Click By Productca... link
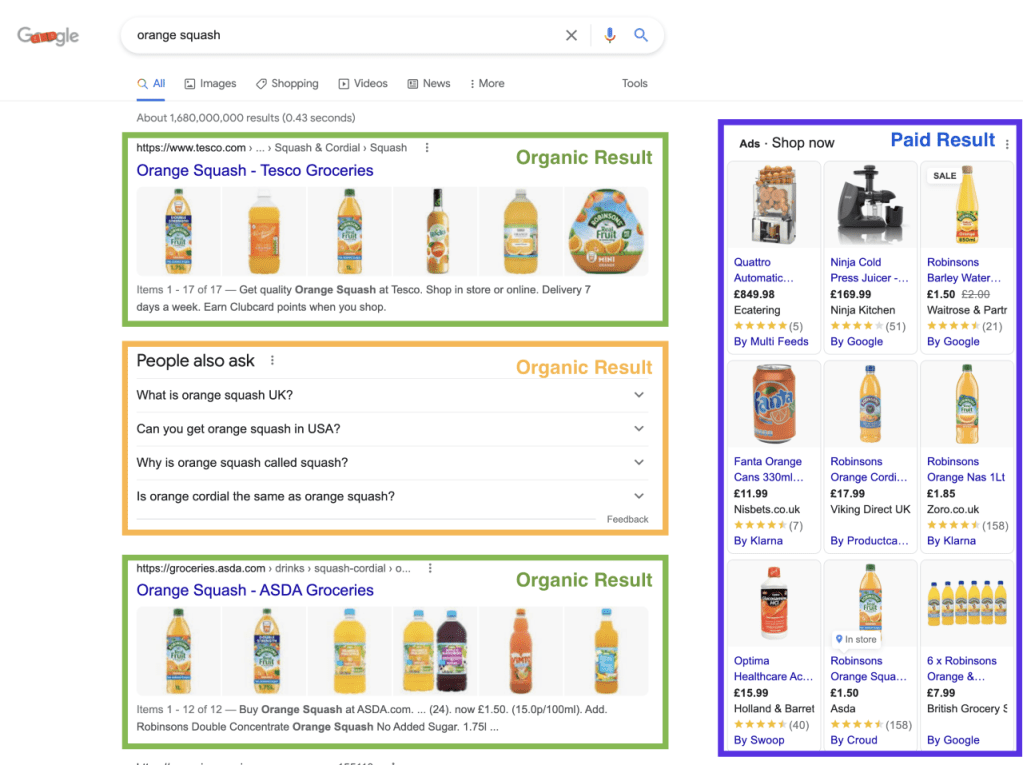 [869, 541]
